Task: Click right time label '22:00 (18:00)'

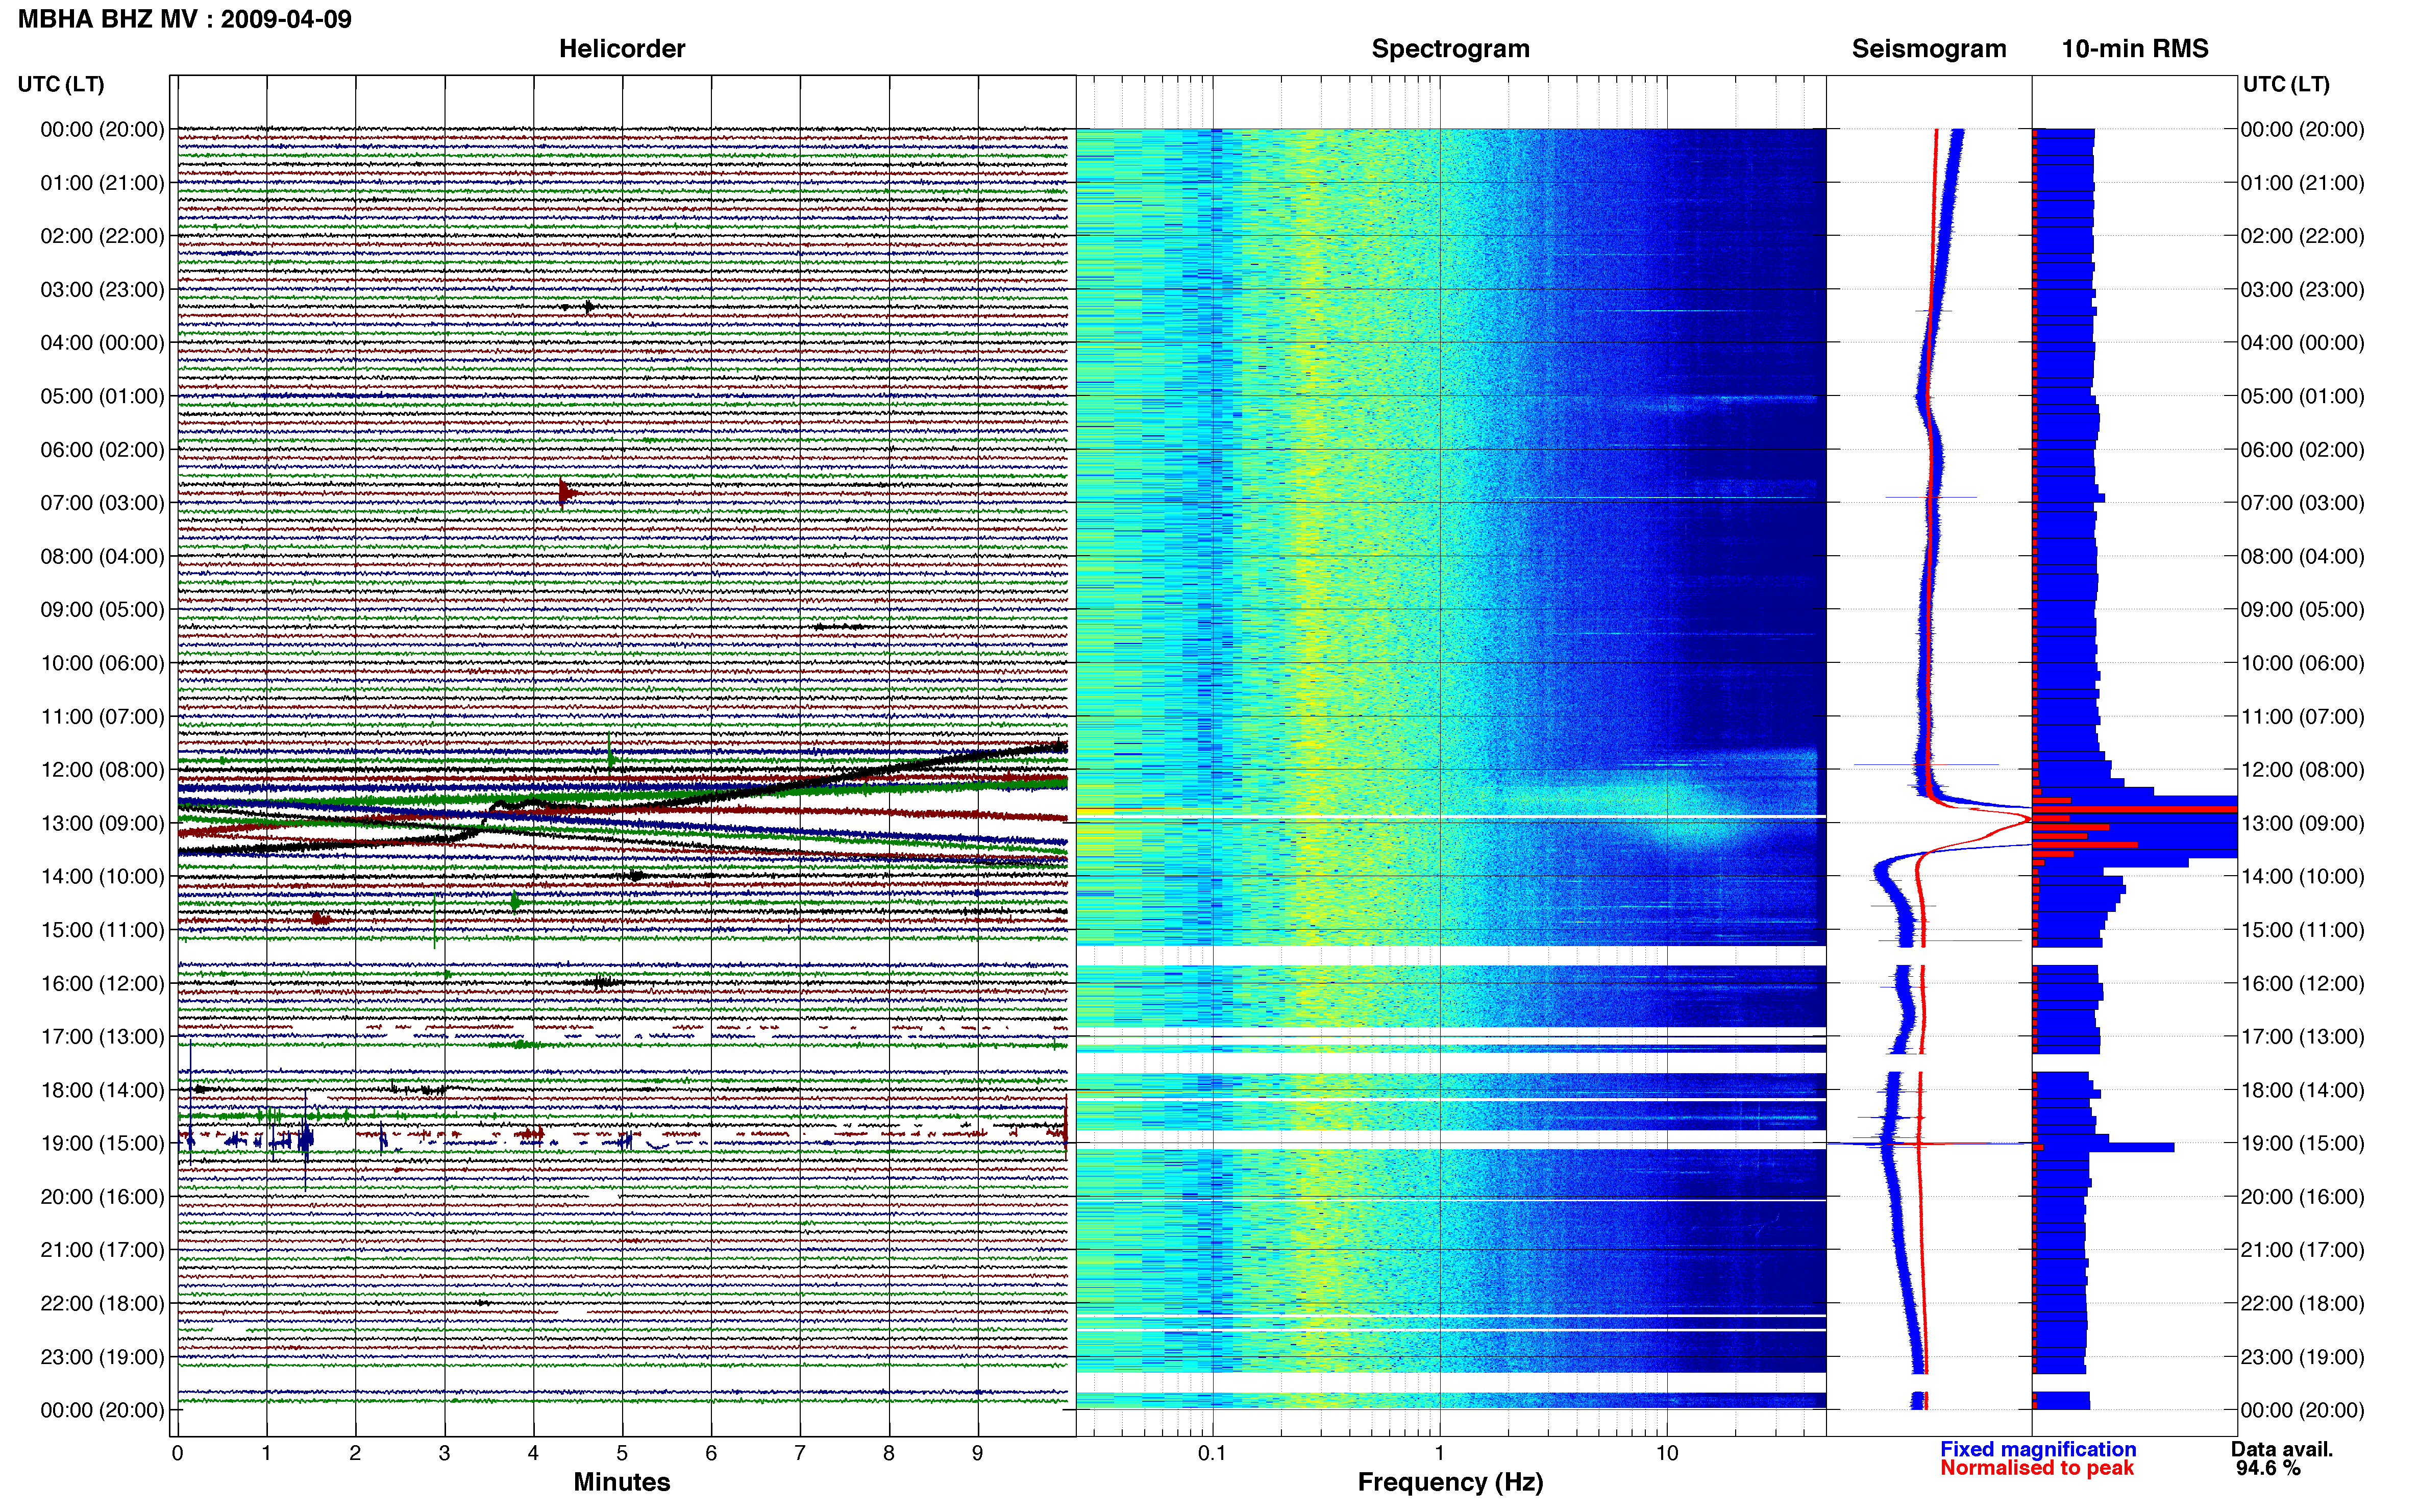Action: (x=2302, y=1303)
